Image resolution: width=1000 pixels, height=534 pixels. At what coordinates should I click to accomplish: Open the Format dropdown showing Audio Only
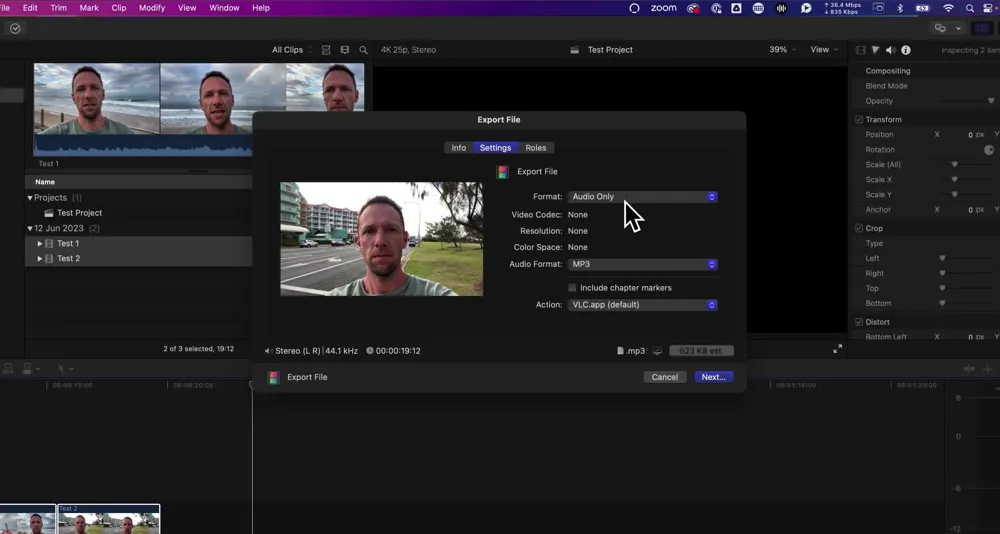point(643,197)
